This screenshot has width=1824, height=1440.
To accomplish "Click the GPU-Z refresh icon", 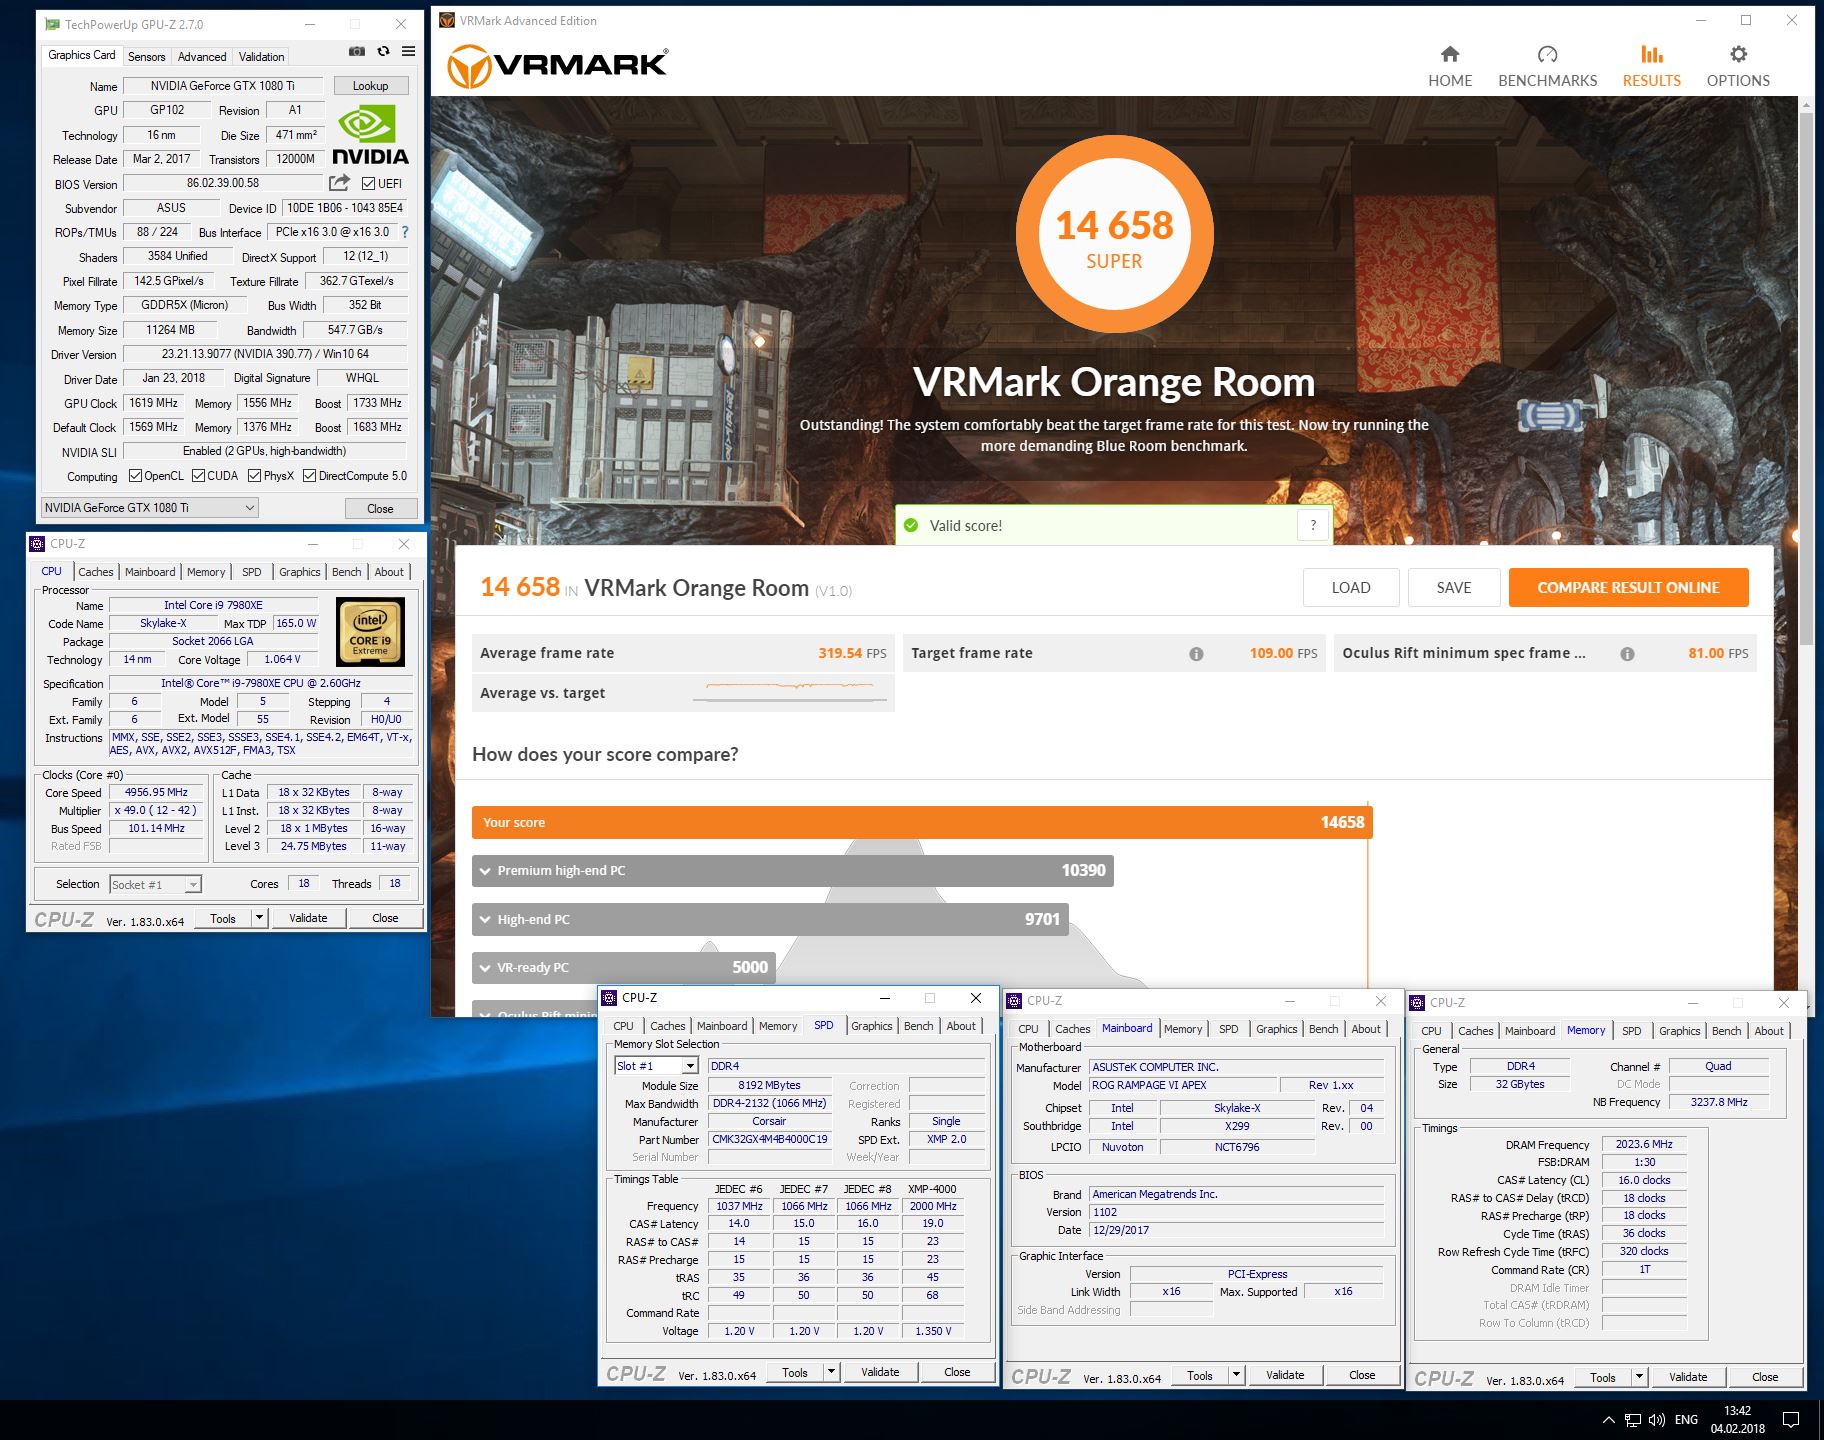I will point(383,51).
